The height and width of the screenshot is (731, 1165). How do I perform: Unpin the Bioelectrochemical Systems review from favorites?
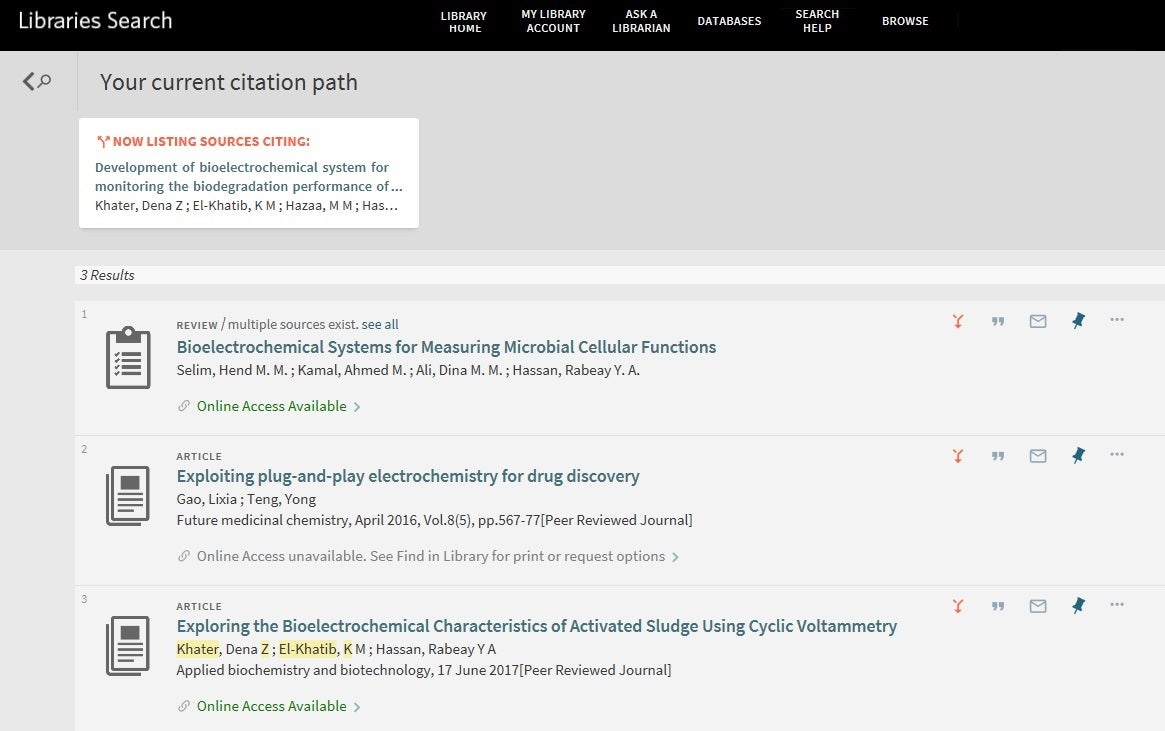click(x=1077, y=320)
